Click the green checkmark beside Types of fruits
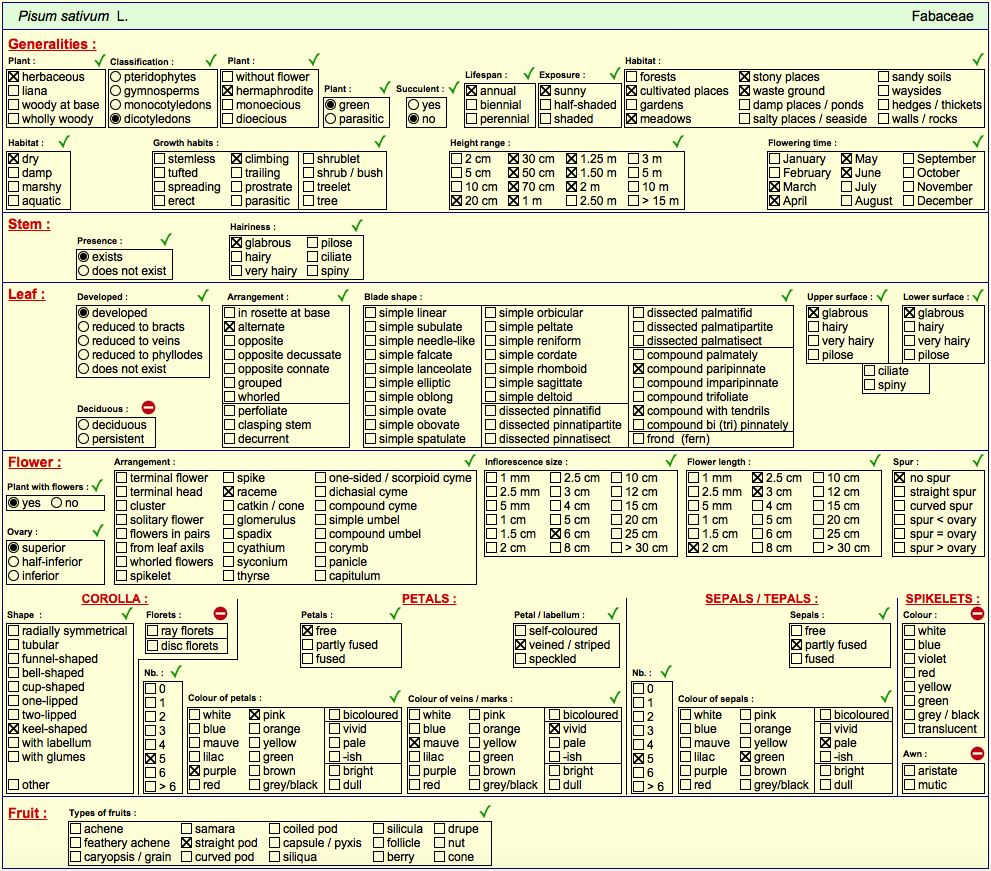The width and height of the screenshot is (991, 871). 485,812
